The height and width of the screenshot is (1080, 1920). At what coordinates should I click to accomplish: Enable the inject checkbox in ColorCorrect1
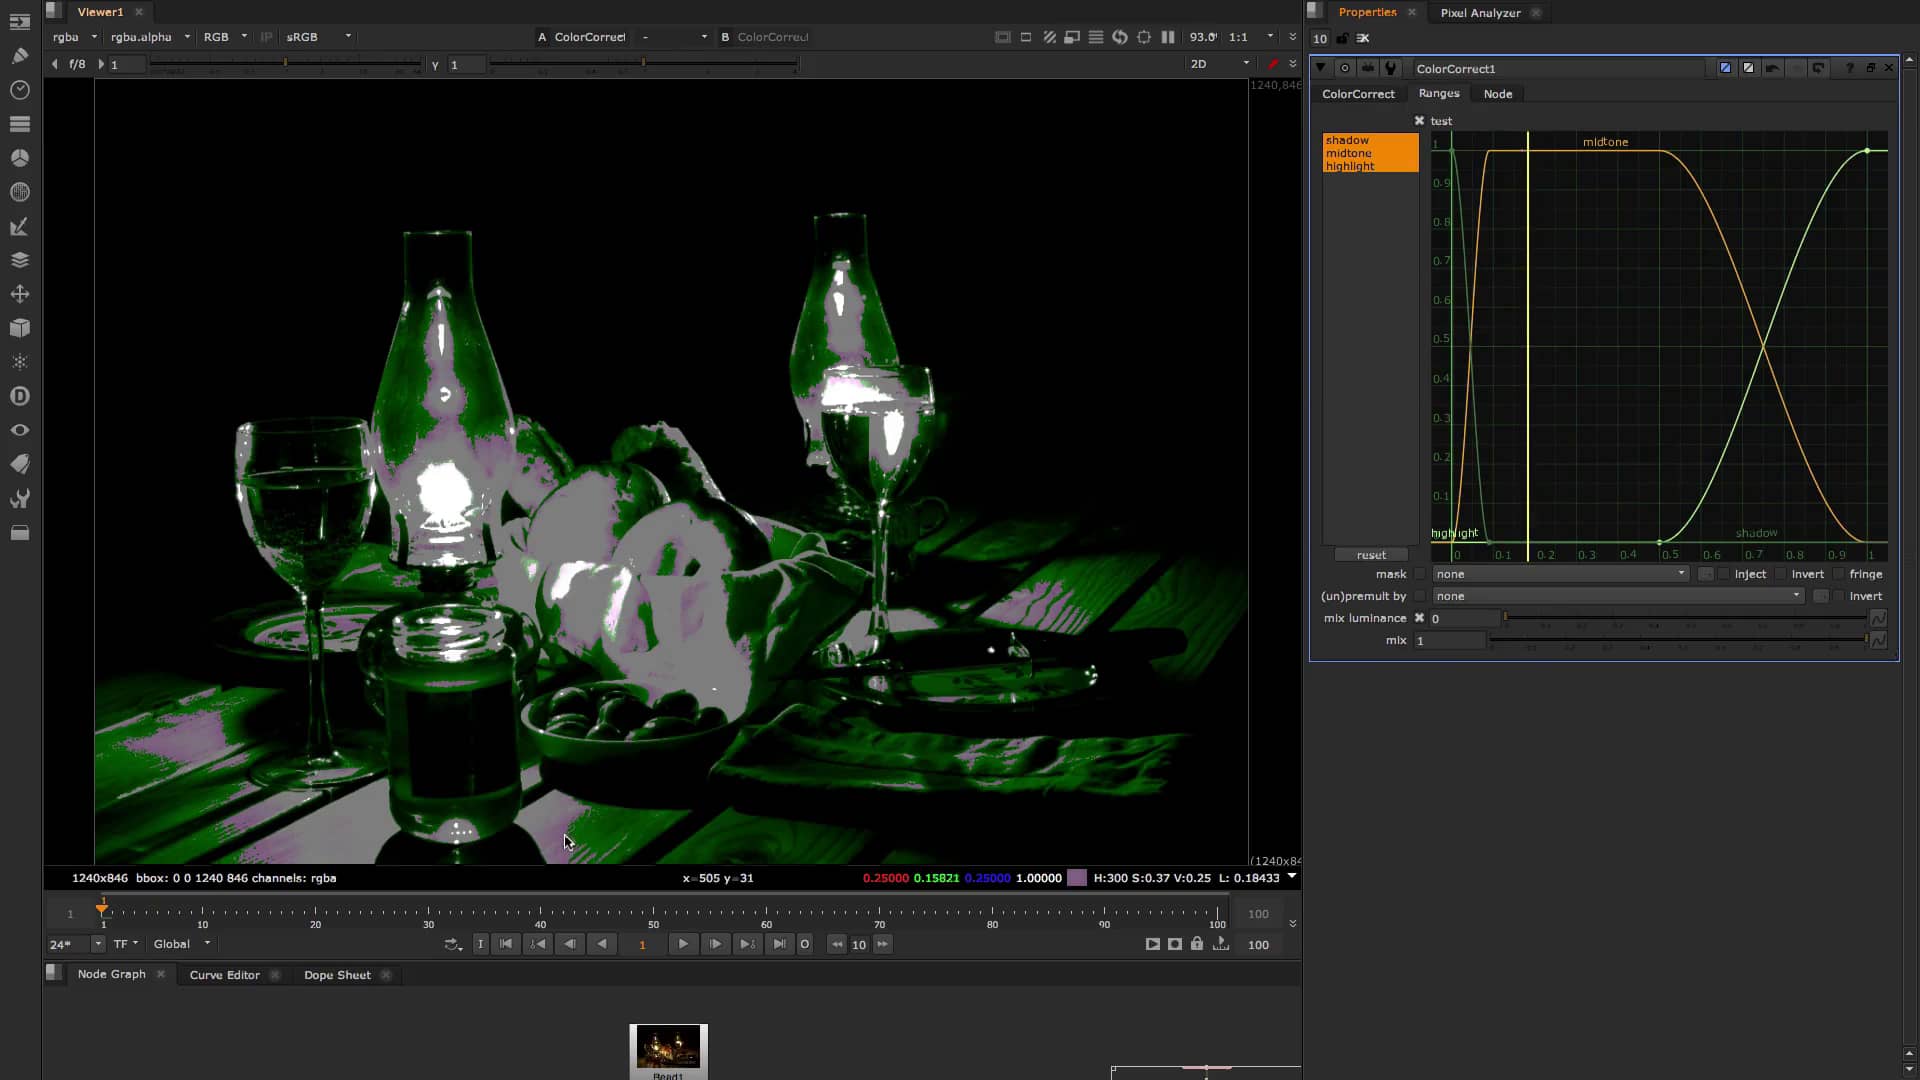coord(1722,574)
